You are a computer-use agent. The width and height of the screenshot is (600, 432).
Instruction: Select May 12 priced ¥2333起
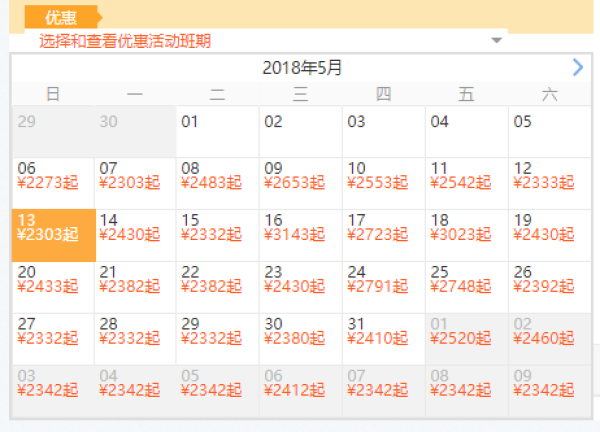[x=550, y=183]
